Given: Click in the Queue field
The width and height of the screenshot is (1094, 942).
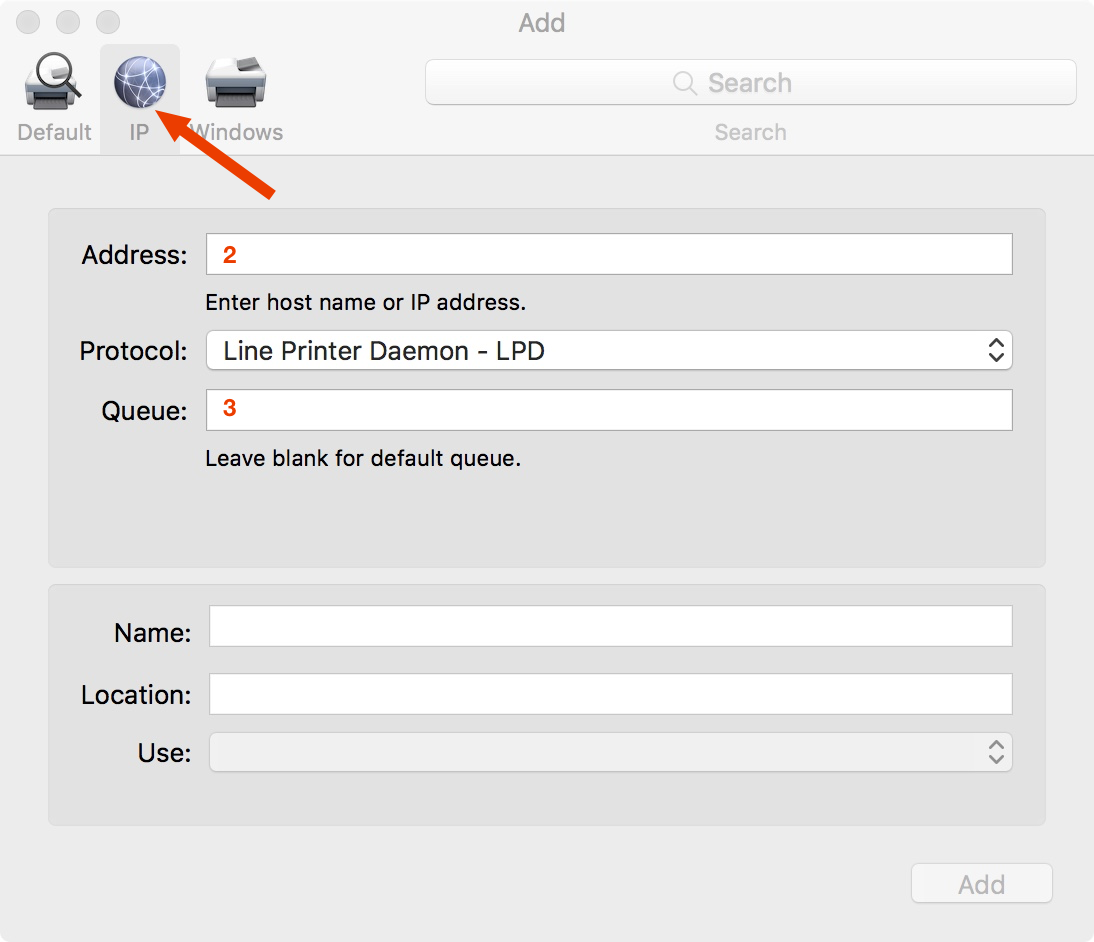Looking at the screenshot, I should (x=609, y=410).
